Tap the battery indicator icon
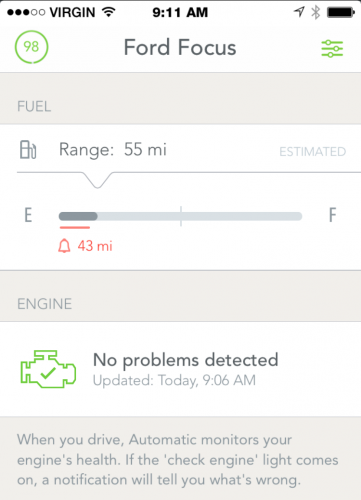 coord(341,12)
